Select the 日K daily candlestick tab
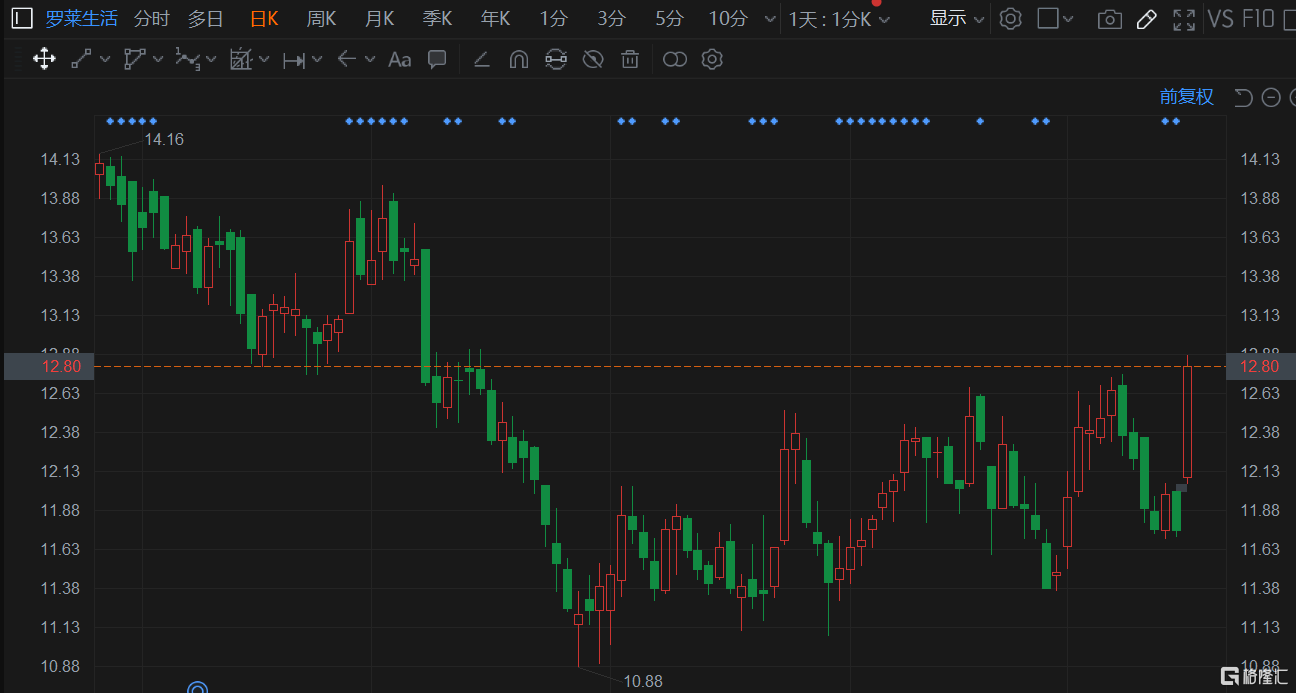Screen dimensions: 1296x693 coord(264,19)
